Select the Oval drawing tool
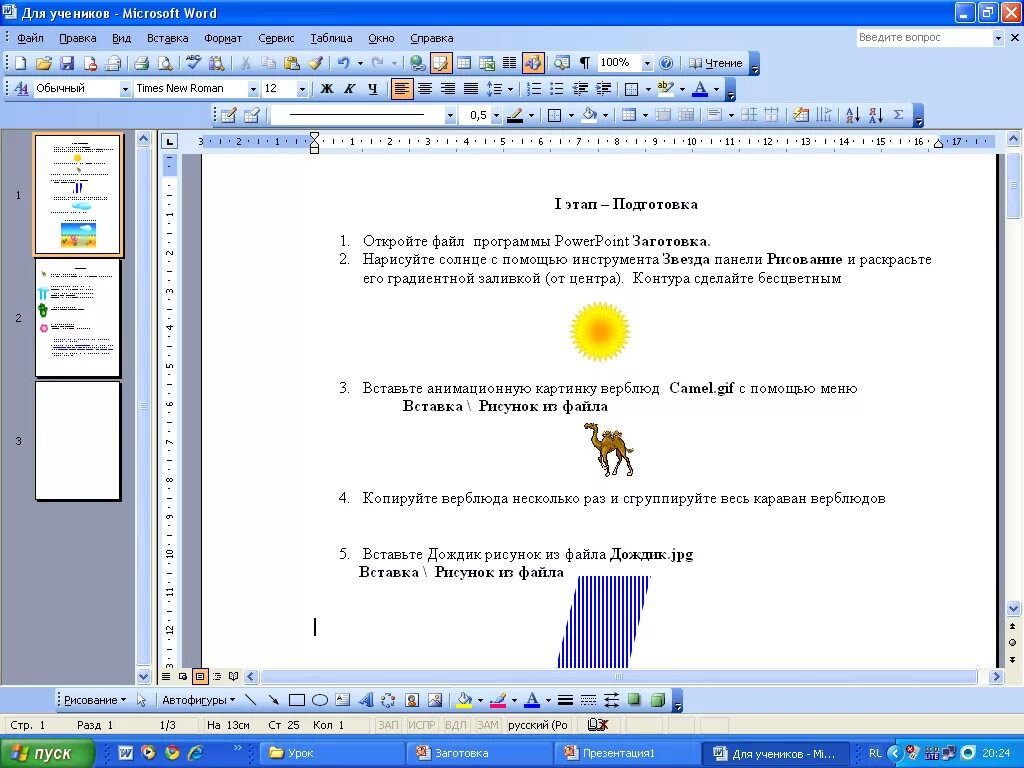This screenshot has width=1024, height=768. pyautogui.click(x=319, y=700)
